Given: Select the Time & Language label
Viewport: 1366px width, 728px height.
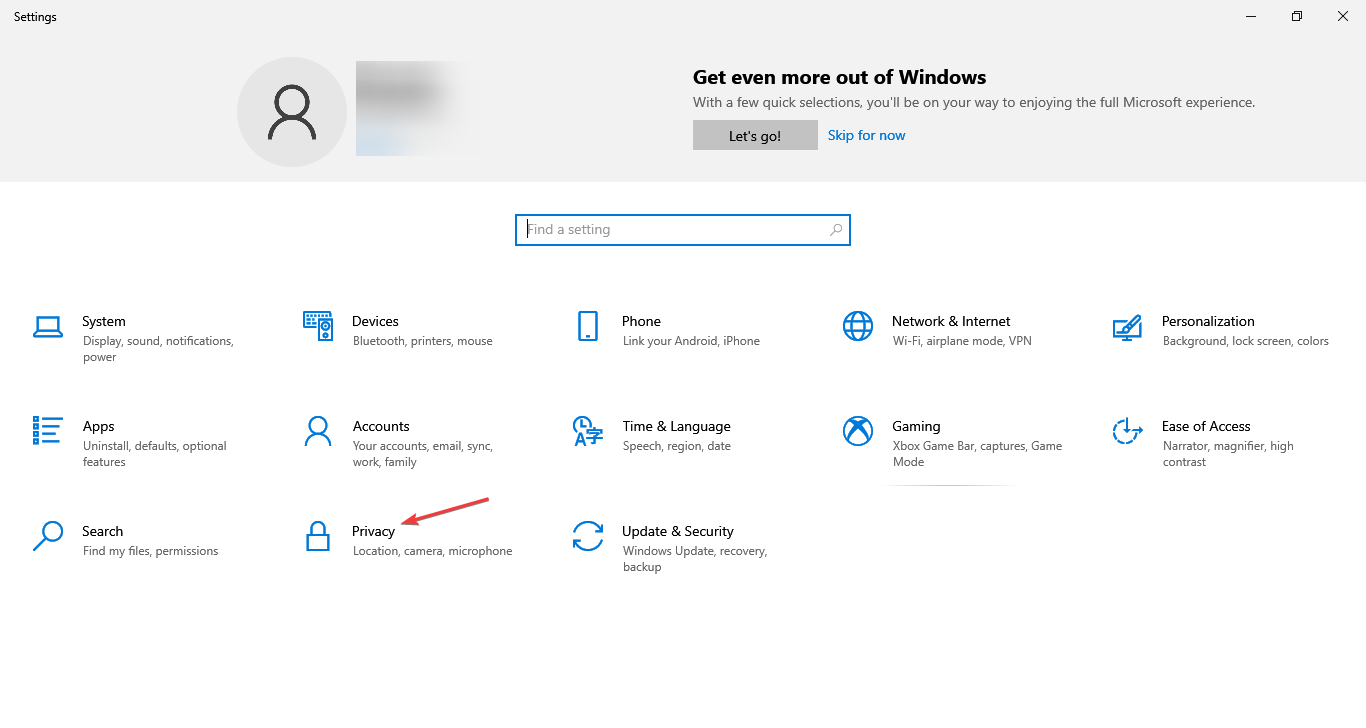Looking at the screenshot, I should (x=676, y=426).
